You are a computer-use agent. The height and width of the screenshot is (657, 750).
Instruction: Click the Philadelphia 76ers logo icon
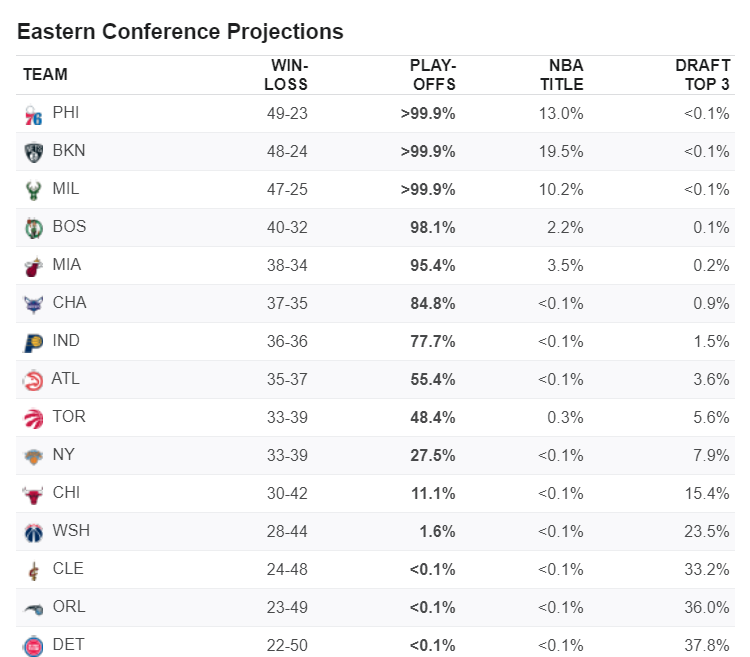(x=33, y=115)
